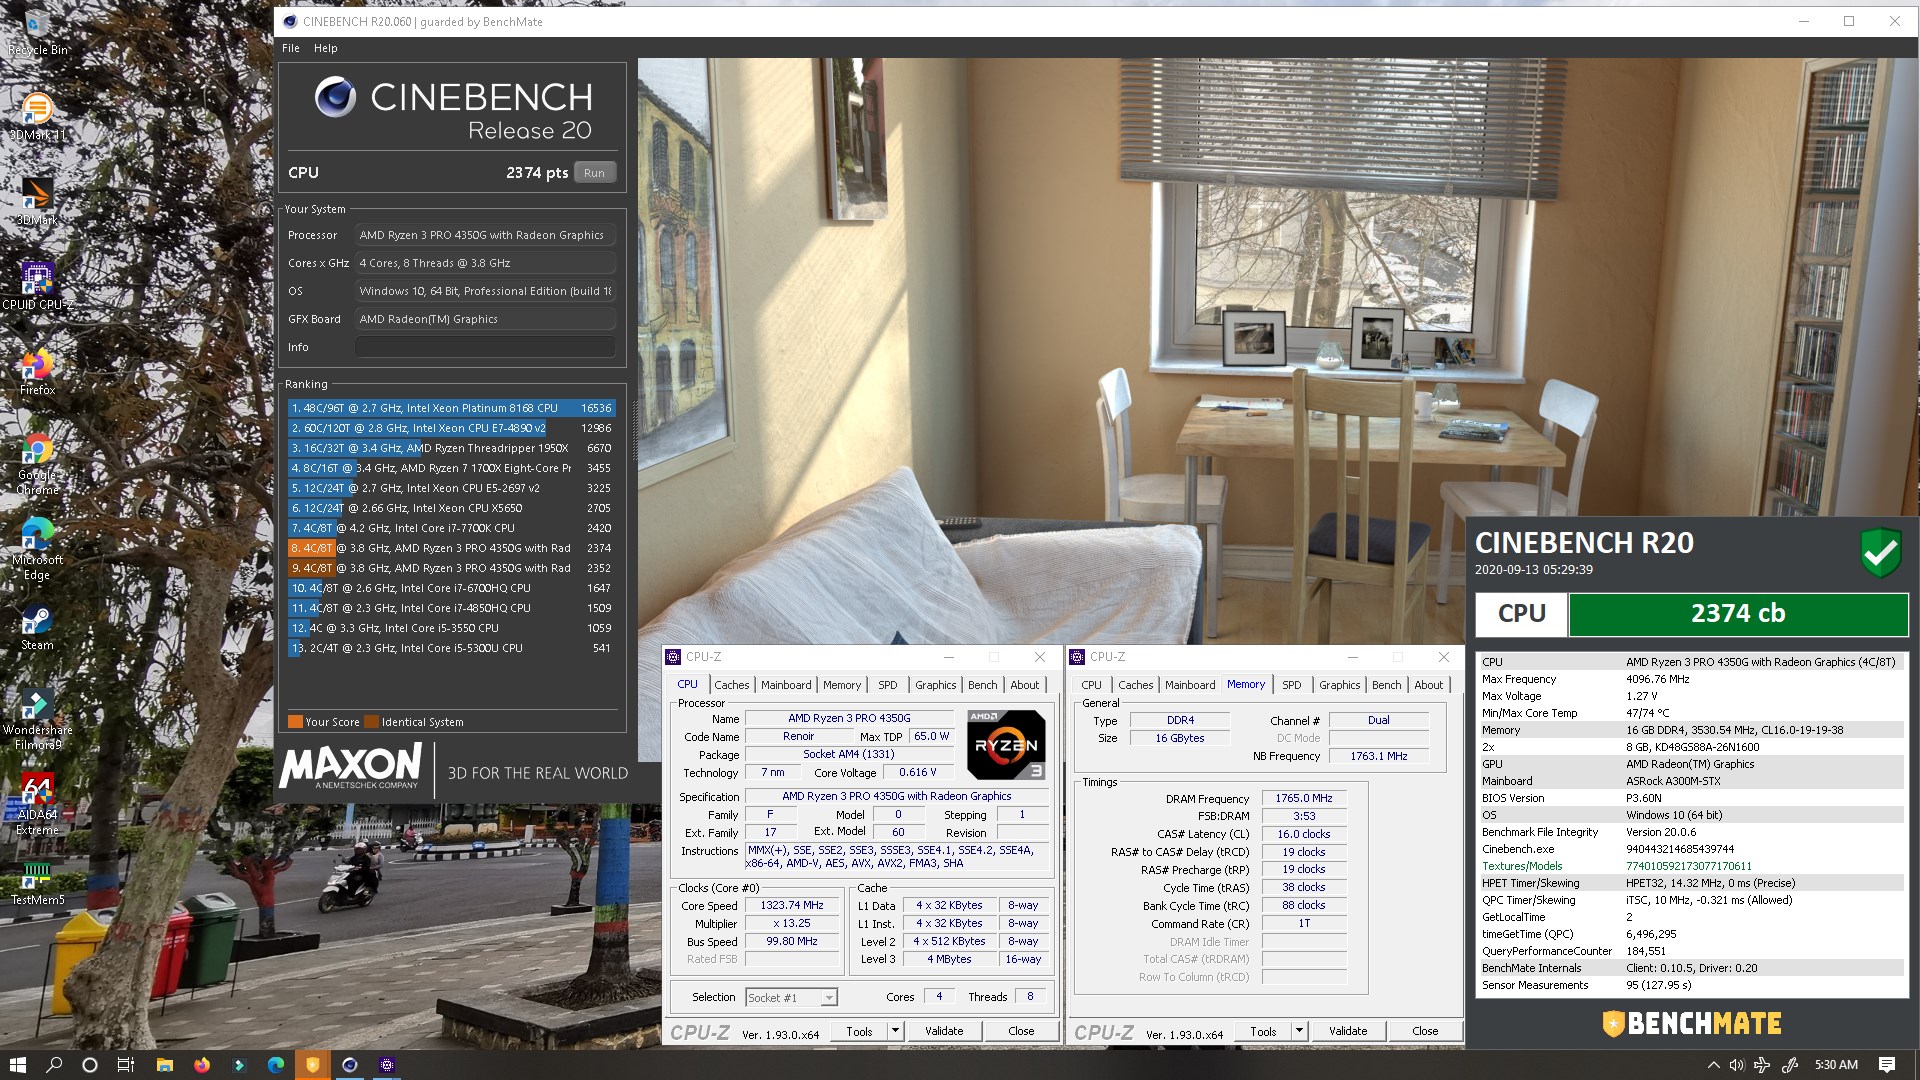Open the Bench tab in left CPU-Z window
The height and width of the screenshot is (1080, 1920).
tap(982, 685)
